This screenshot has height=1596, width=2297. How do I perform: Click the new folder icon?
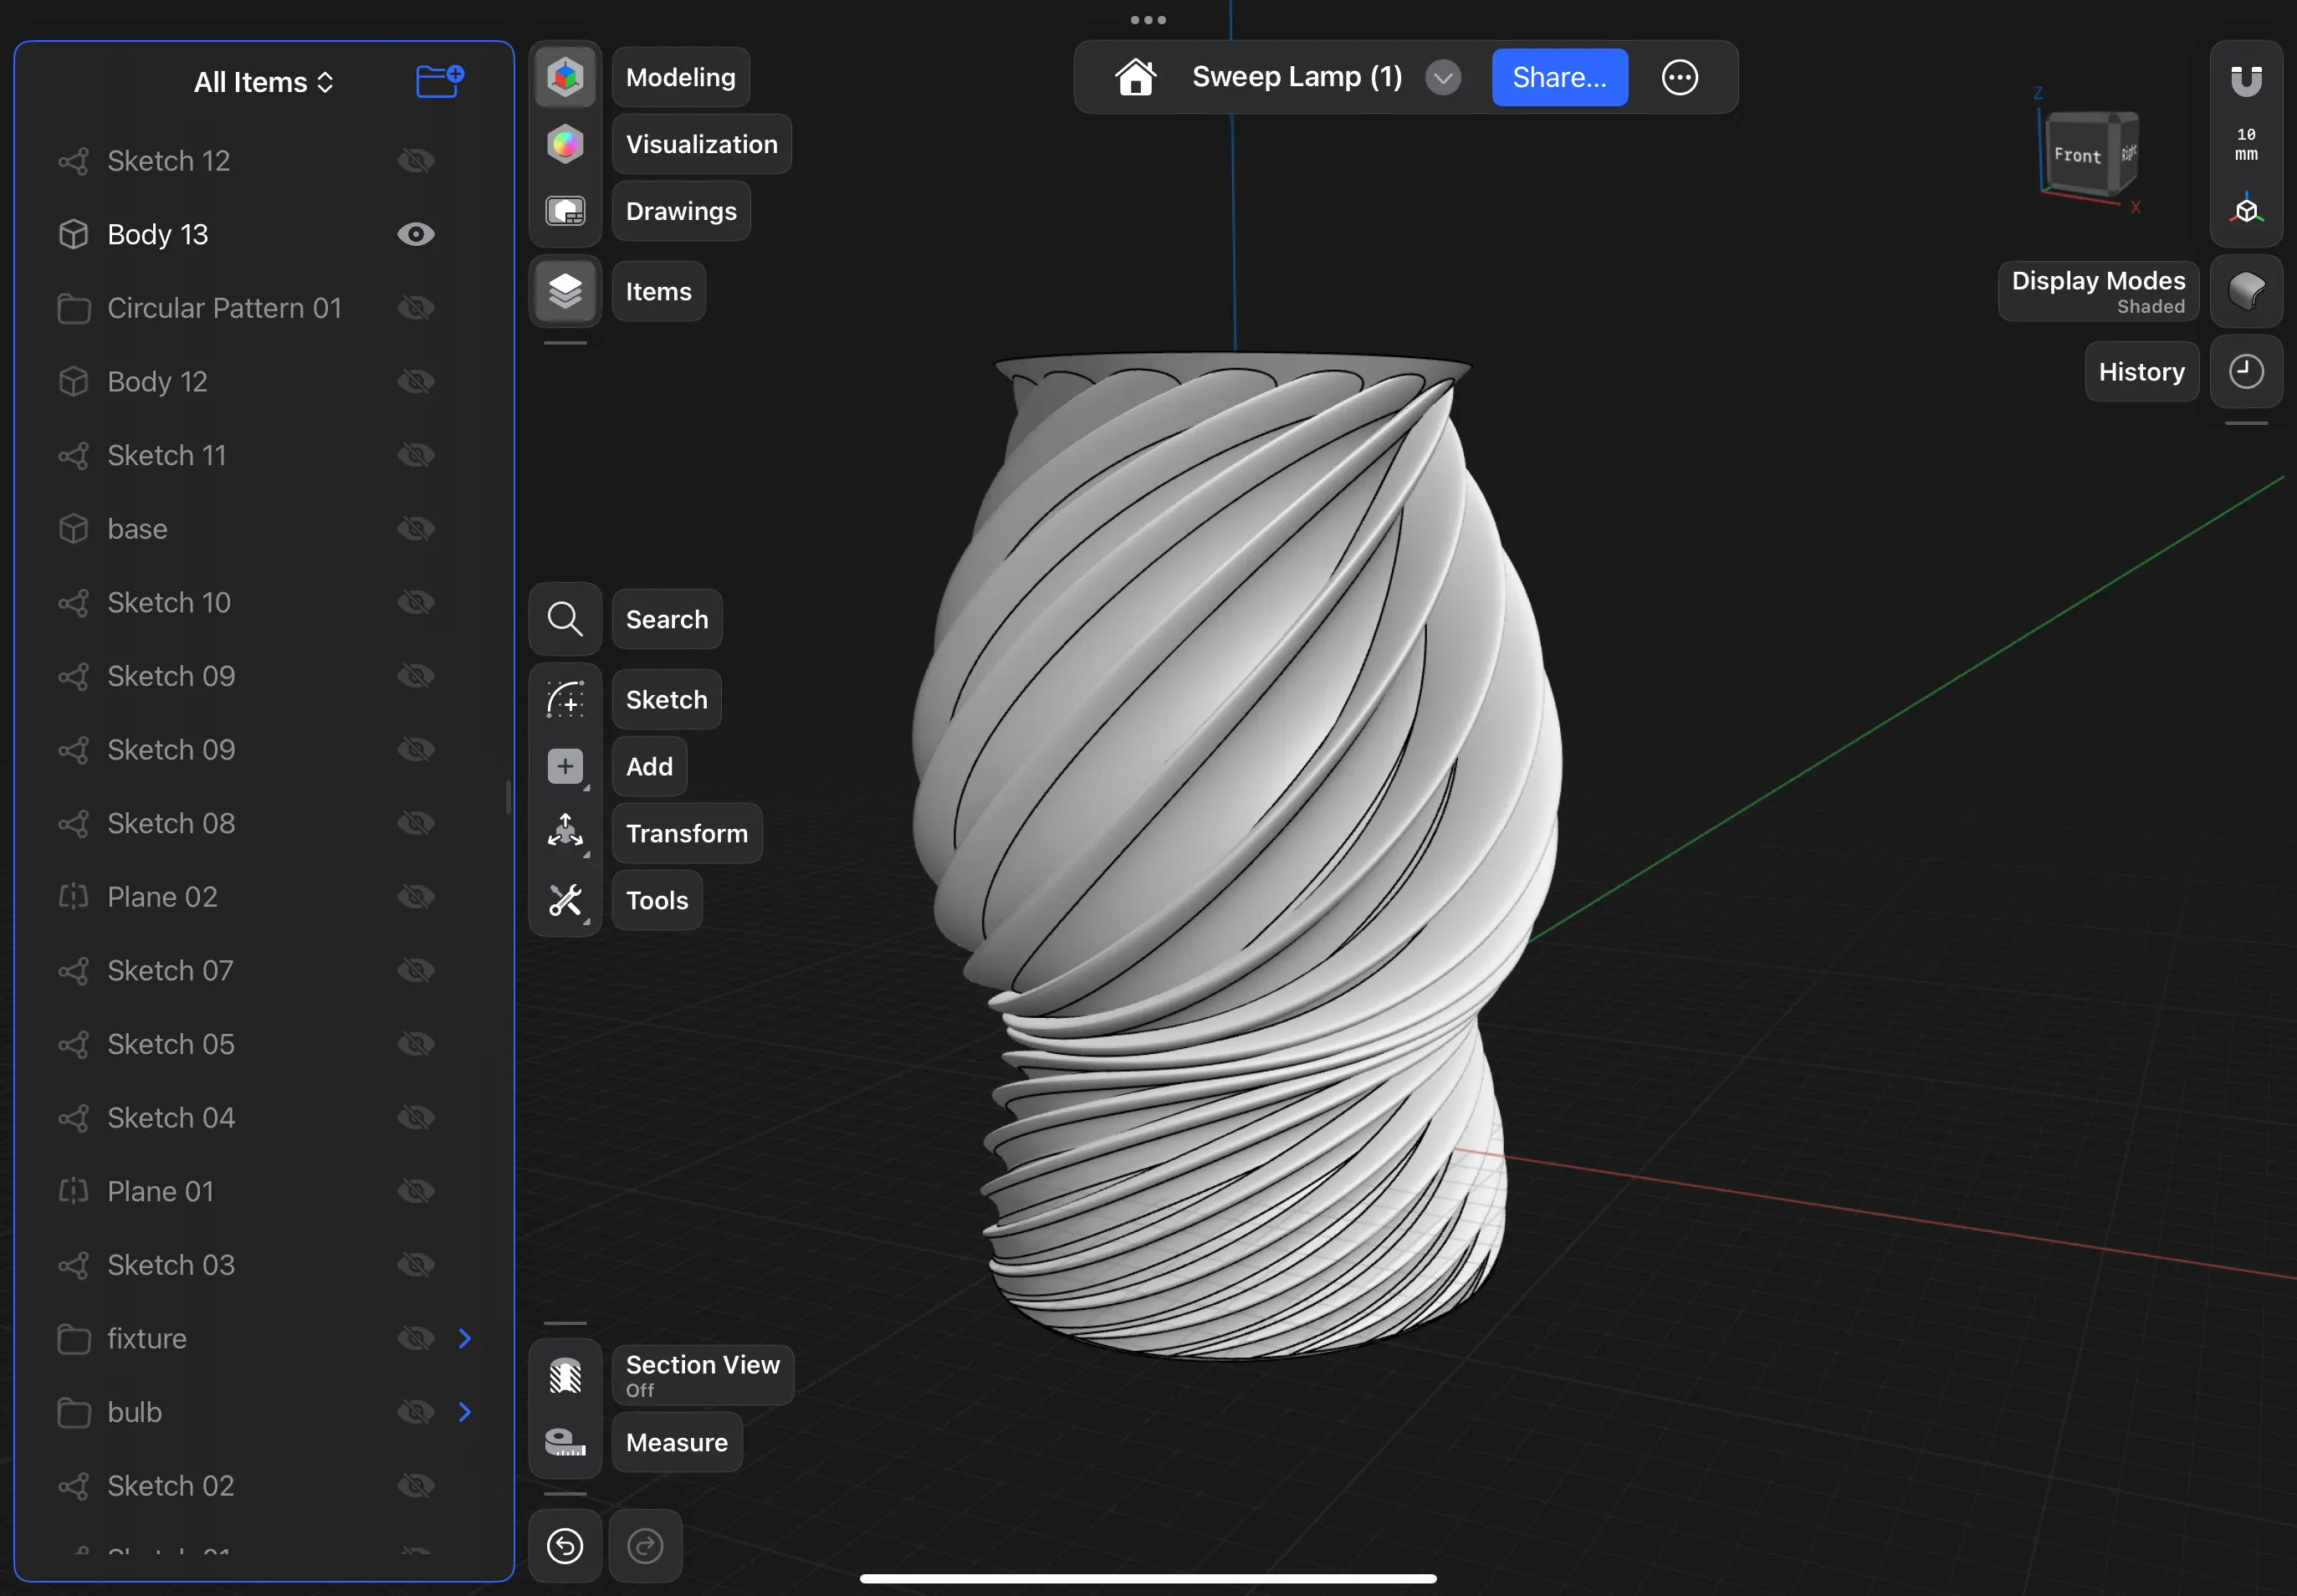point(439,81)
